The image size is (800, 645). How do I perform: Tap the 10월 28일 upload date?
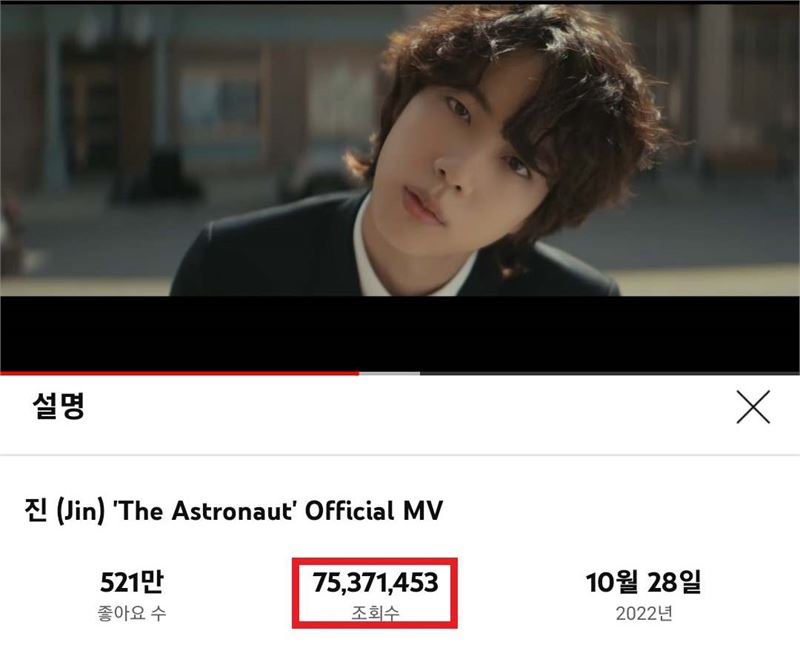click(643, 582)
